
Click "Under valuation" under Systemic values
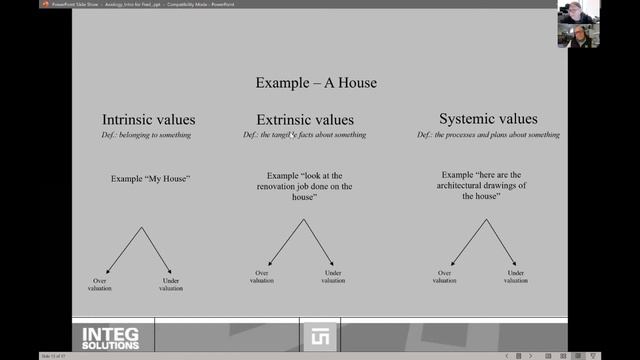point(516,277)
